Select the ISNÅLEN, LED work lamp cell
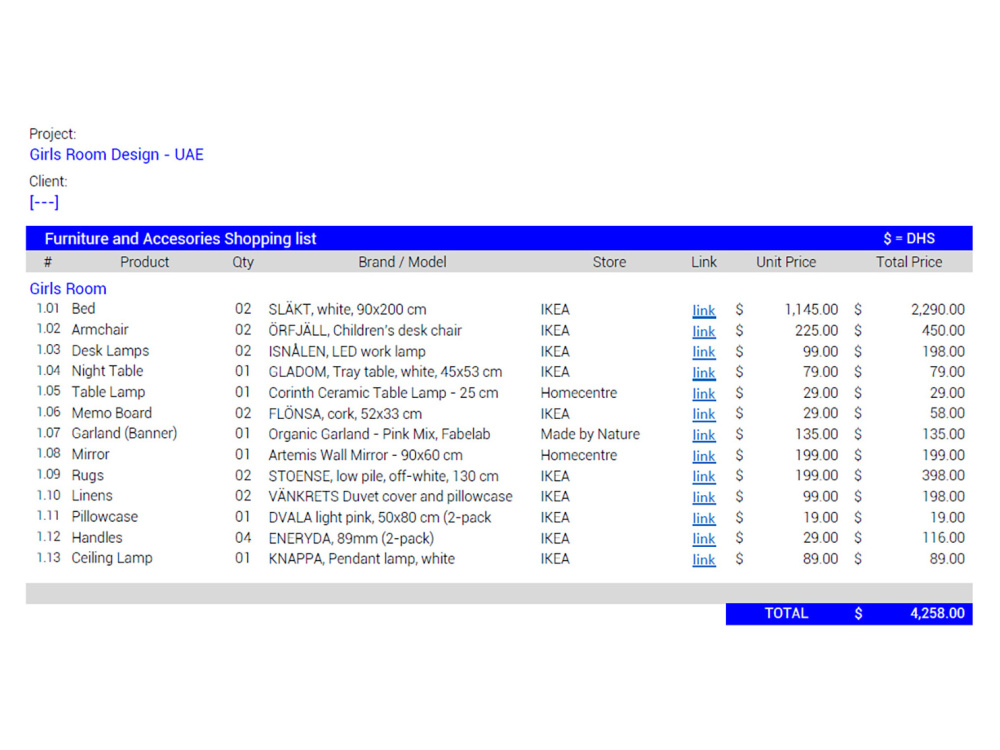Image resolution: width=1000 pixels, height=750 pixels. click(x=346, y=351)
